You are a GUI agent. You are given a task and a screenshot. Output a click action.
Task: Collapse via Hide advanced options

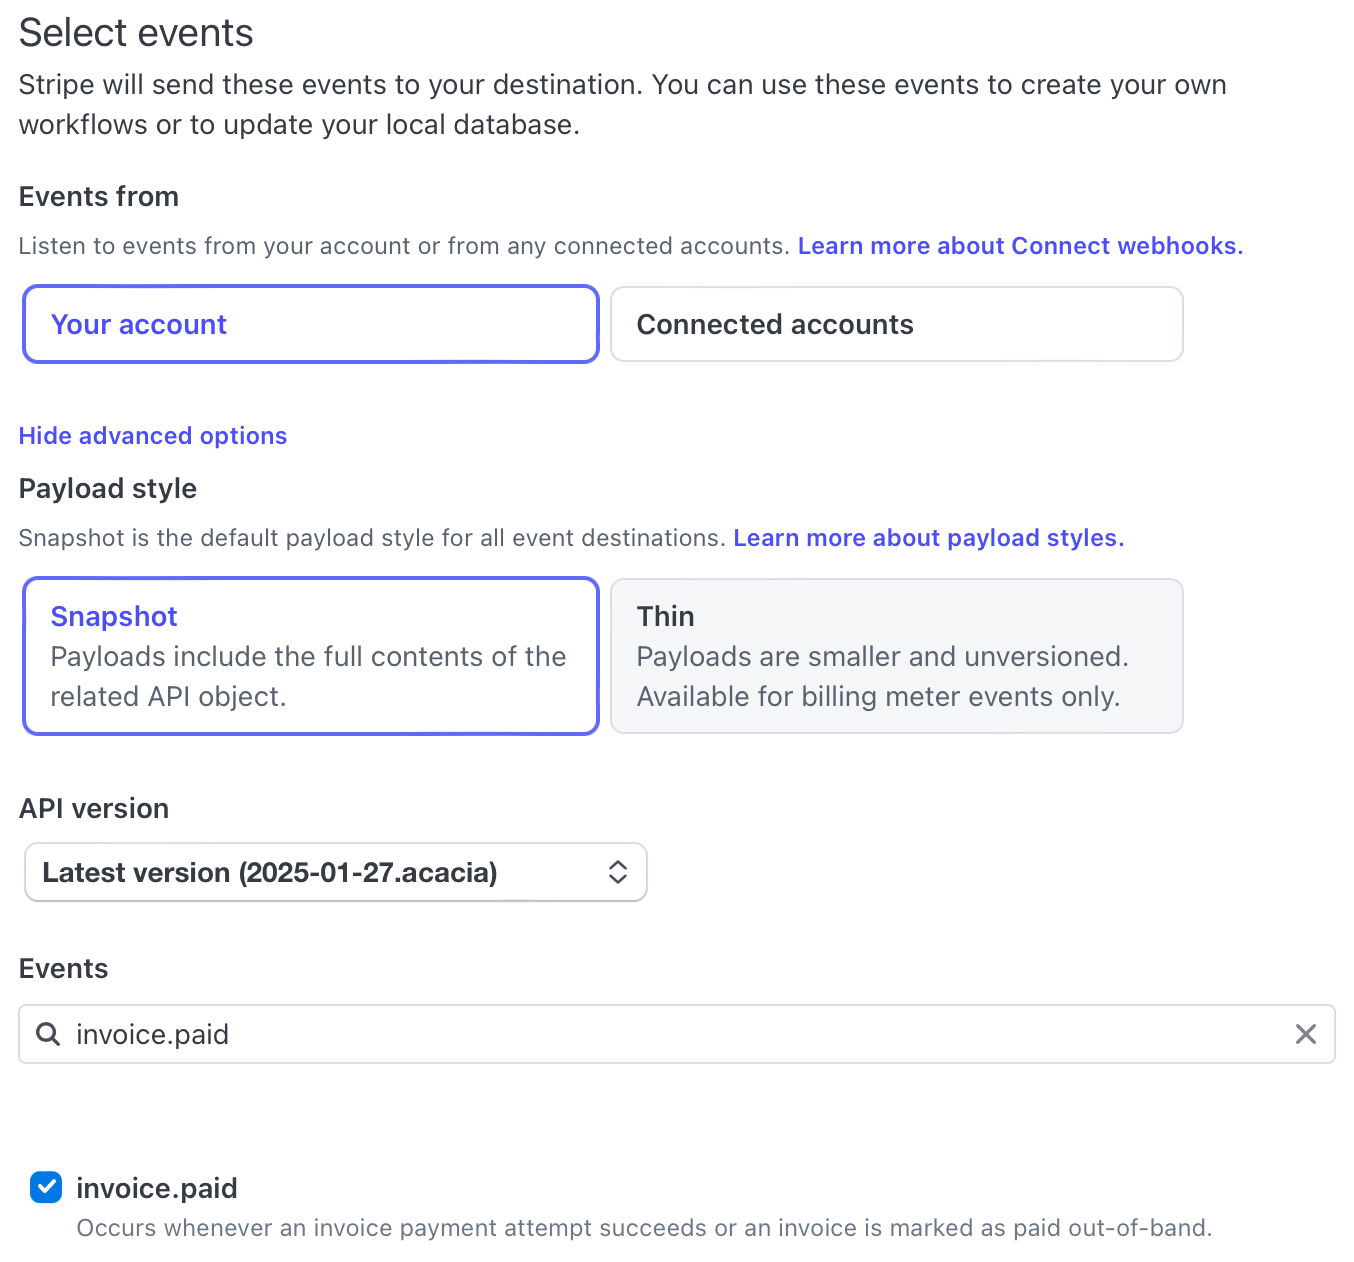153,436
